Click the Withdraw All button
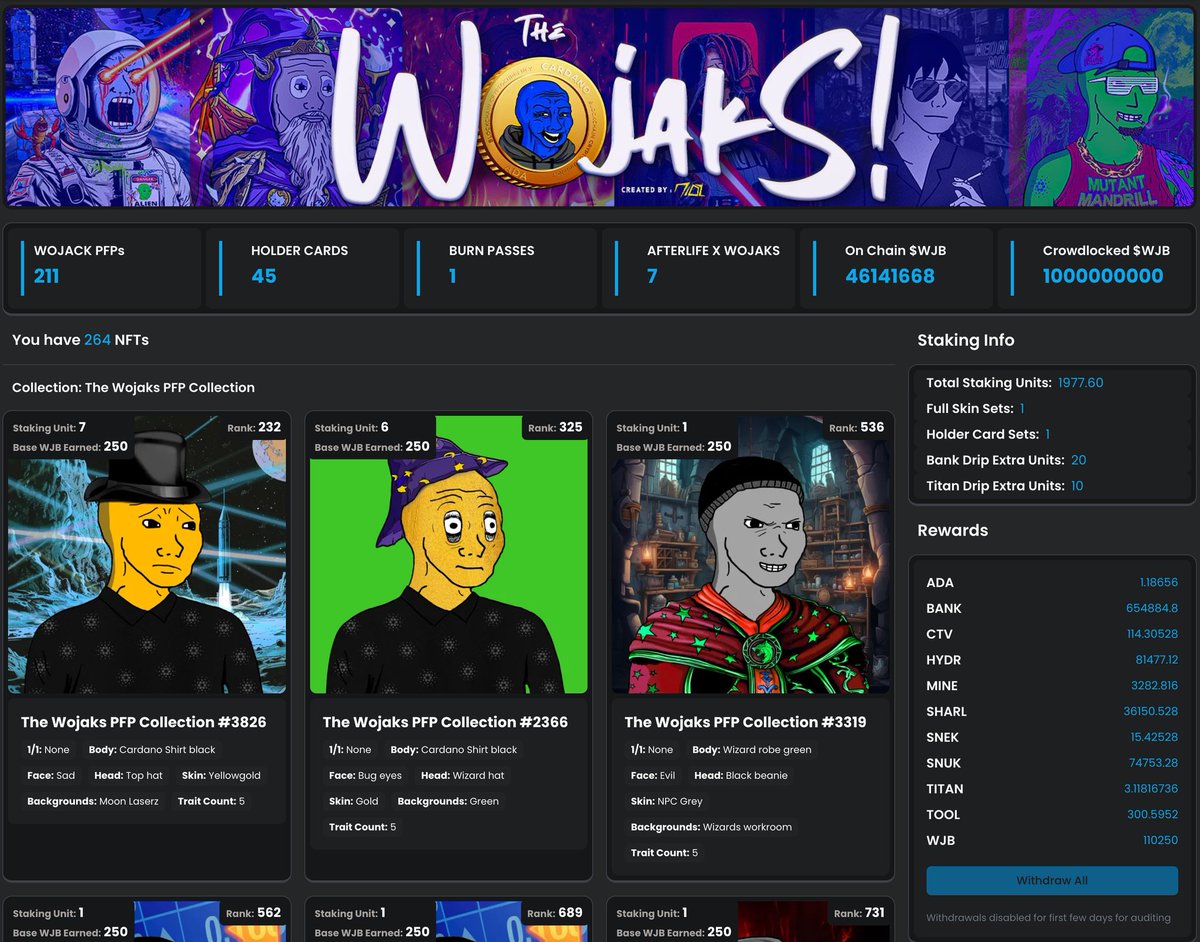1200x942 pixels. [1052, 881]
